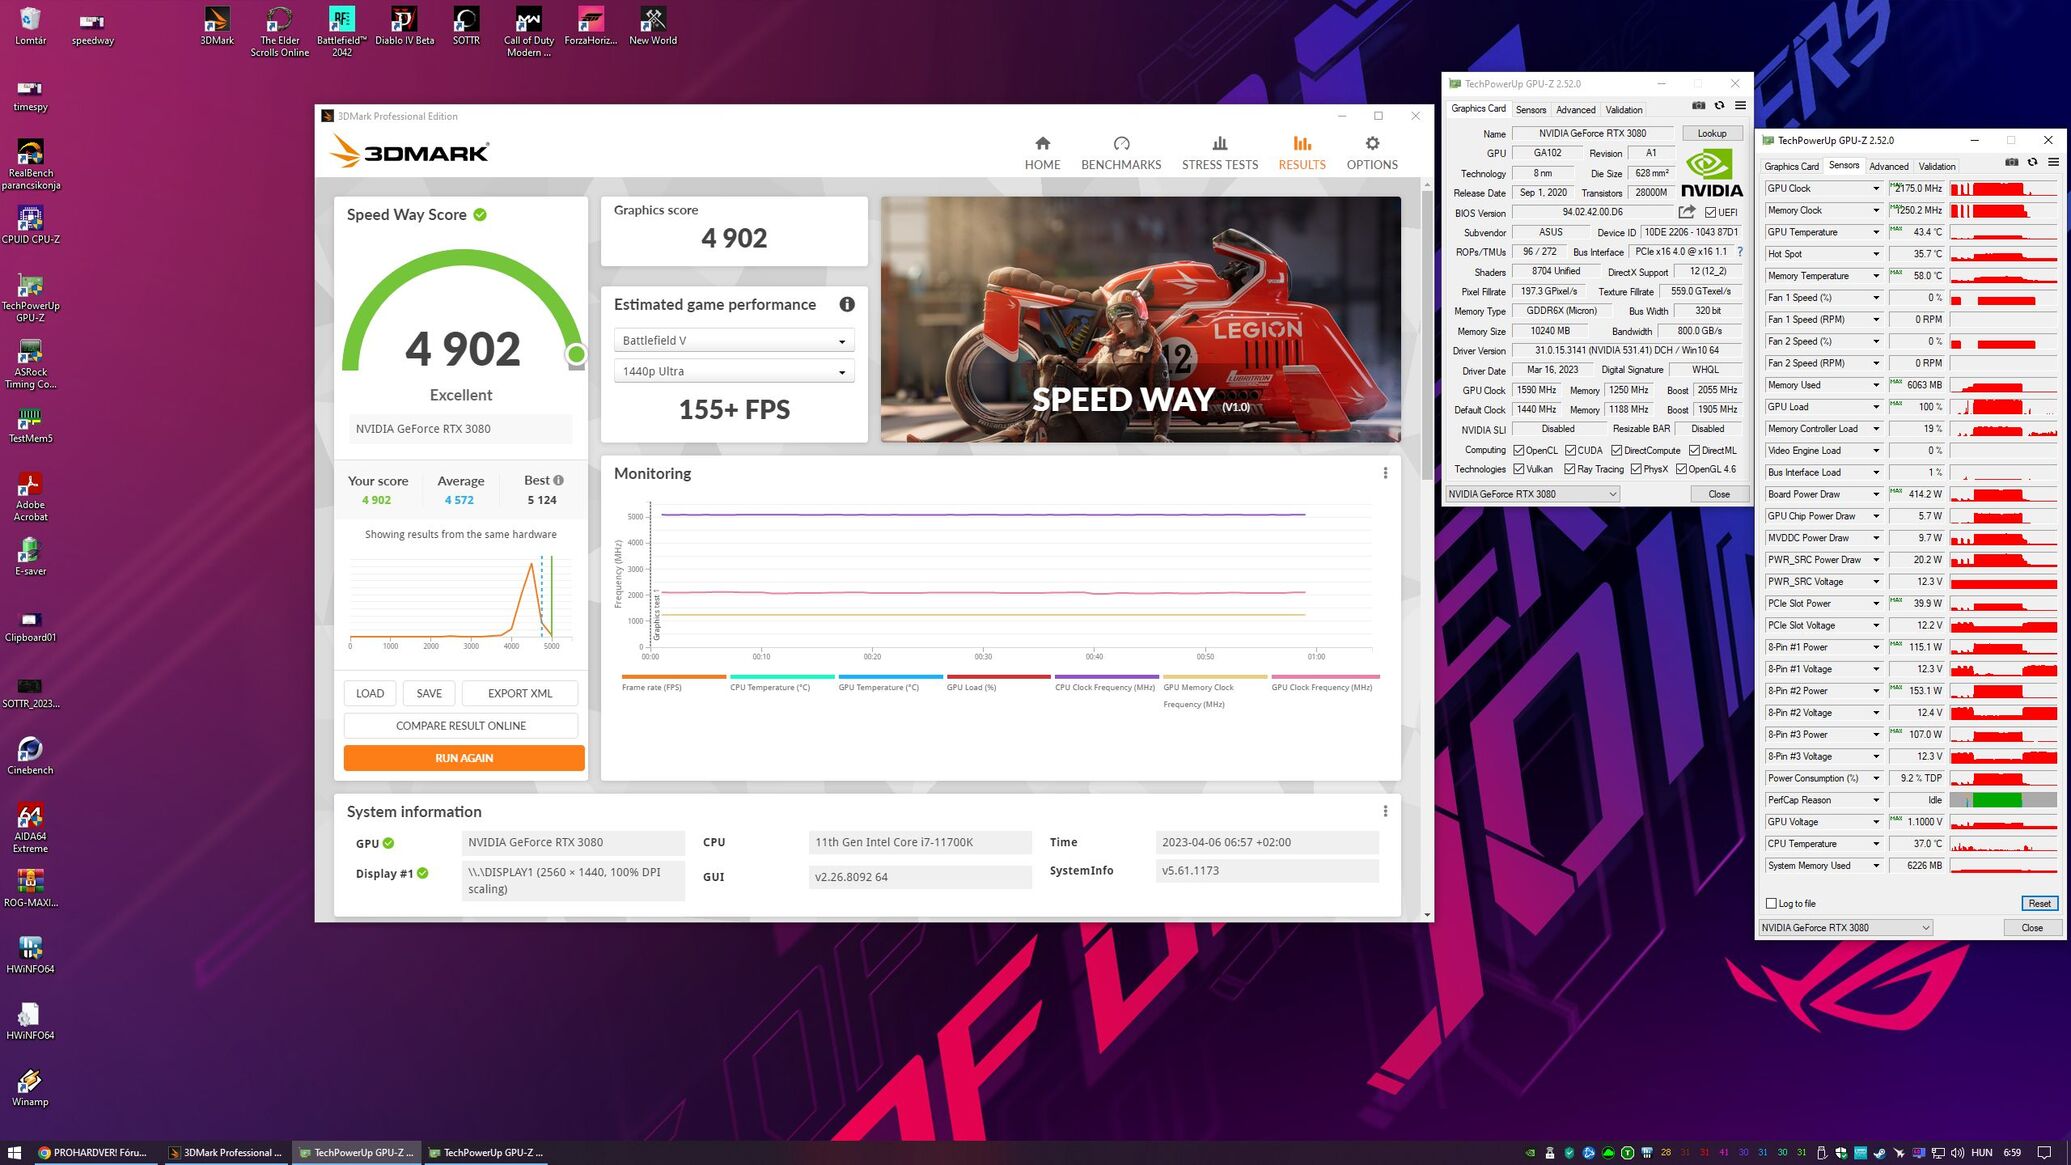The width and height of the screenshot is (2071, 1165).
Task: Toggle the DirectML checkbox
Action: [x=1695, y=451]
